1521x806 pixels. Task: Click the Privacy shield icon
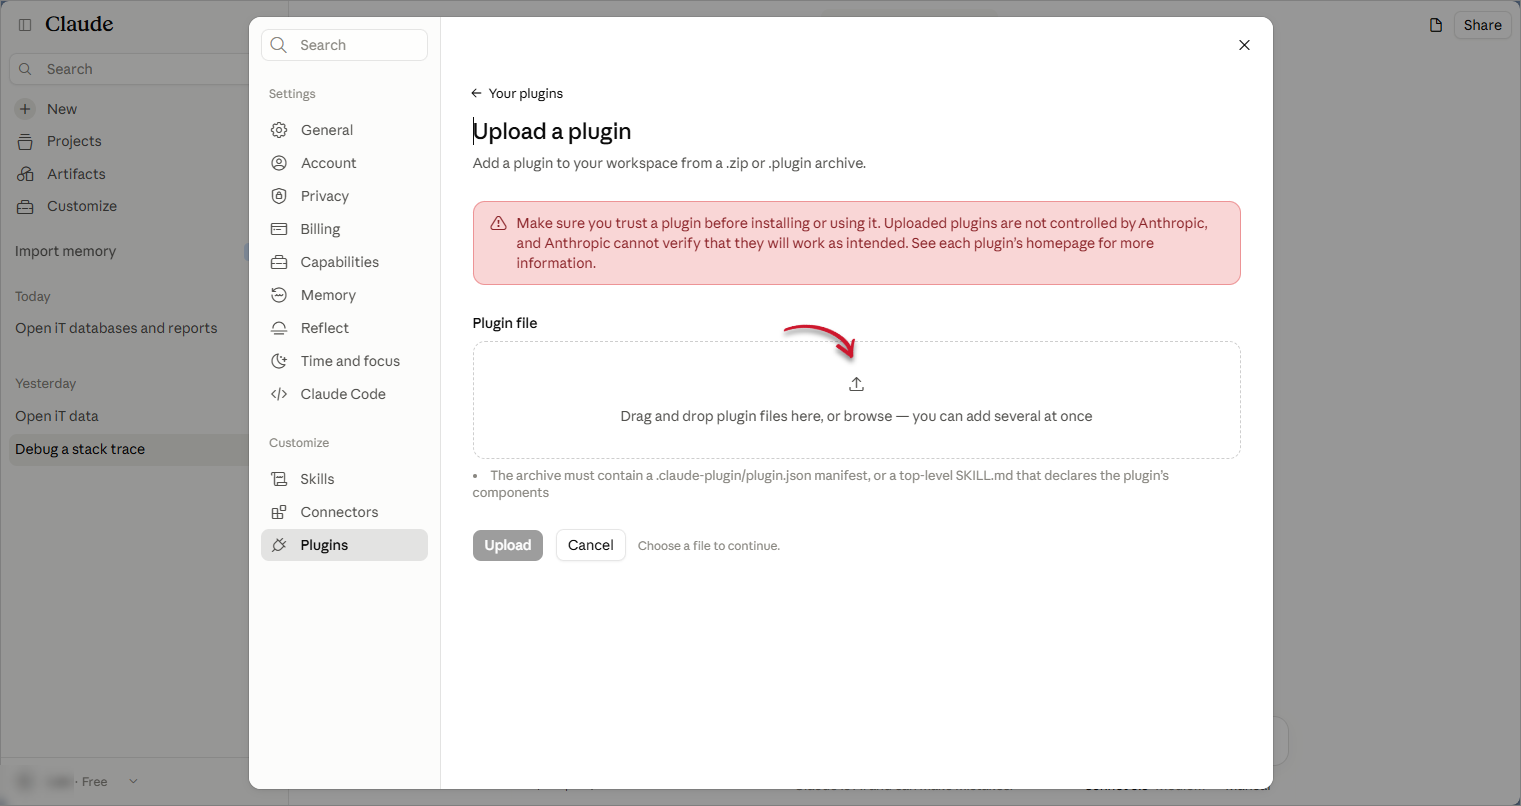coord(279,196)
